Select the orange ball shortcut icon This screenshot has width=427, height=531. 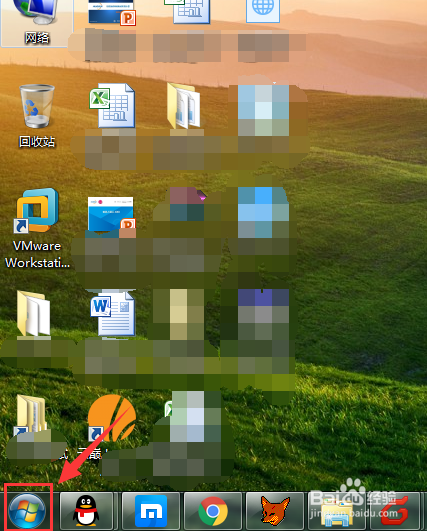click(x=111, y=418)
